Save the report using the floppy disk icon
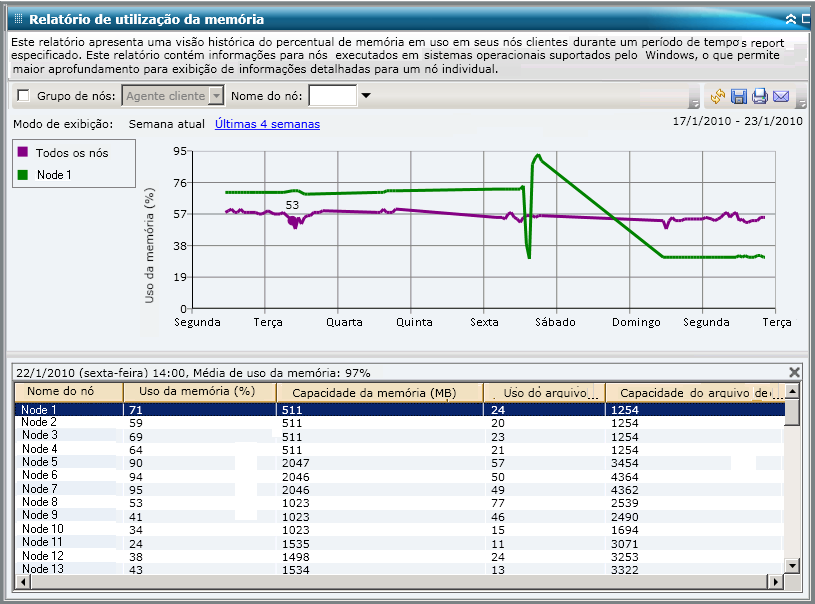This screenshot has height=604, width=815. [x=739, y=97]
